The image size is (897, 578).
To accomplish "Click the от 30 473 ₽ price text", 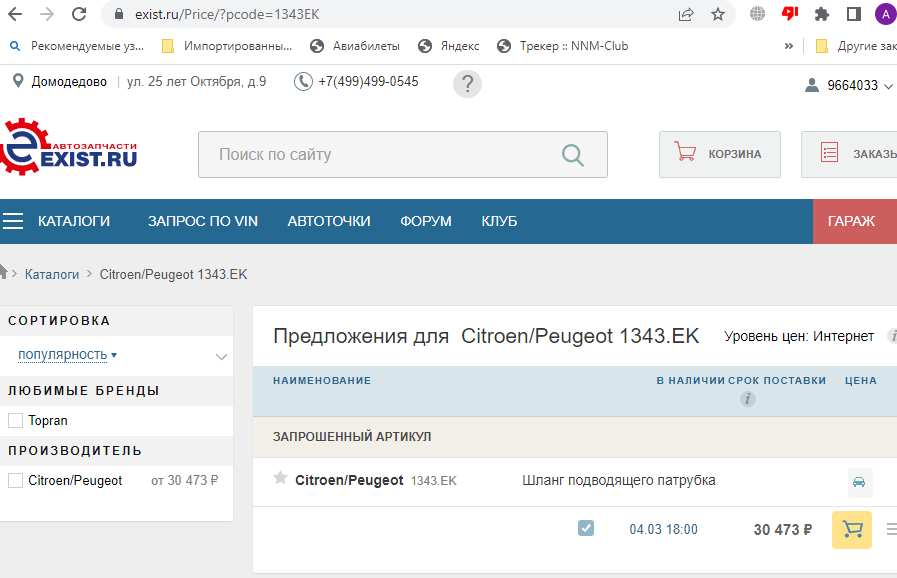I will point(185,481).
